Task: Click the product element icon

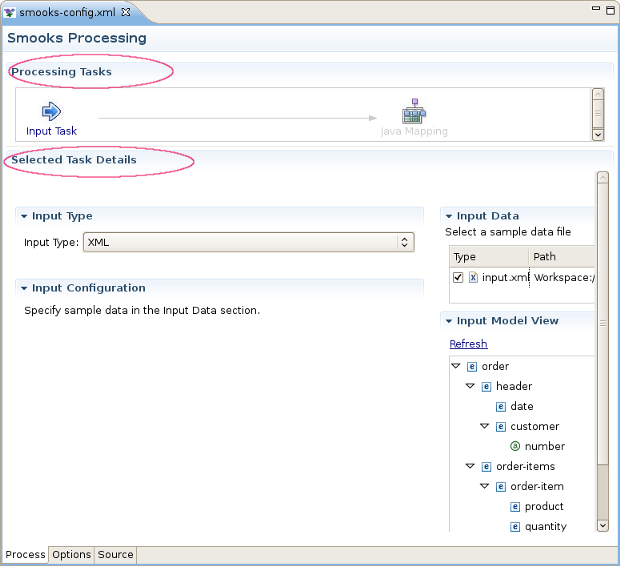Action: [x=515, y=506]
